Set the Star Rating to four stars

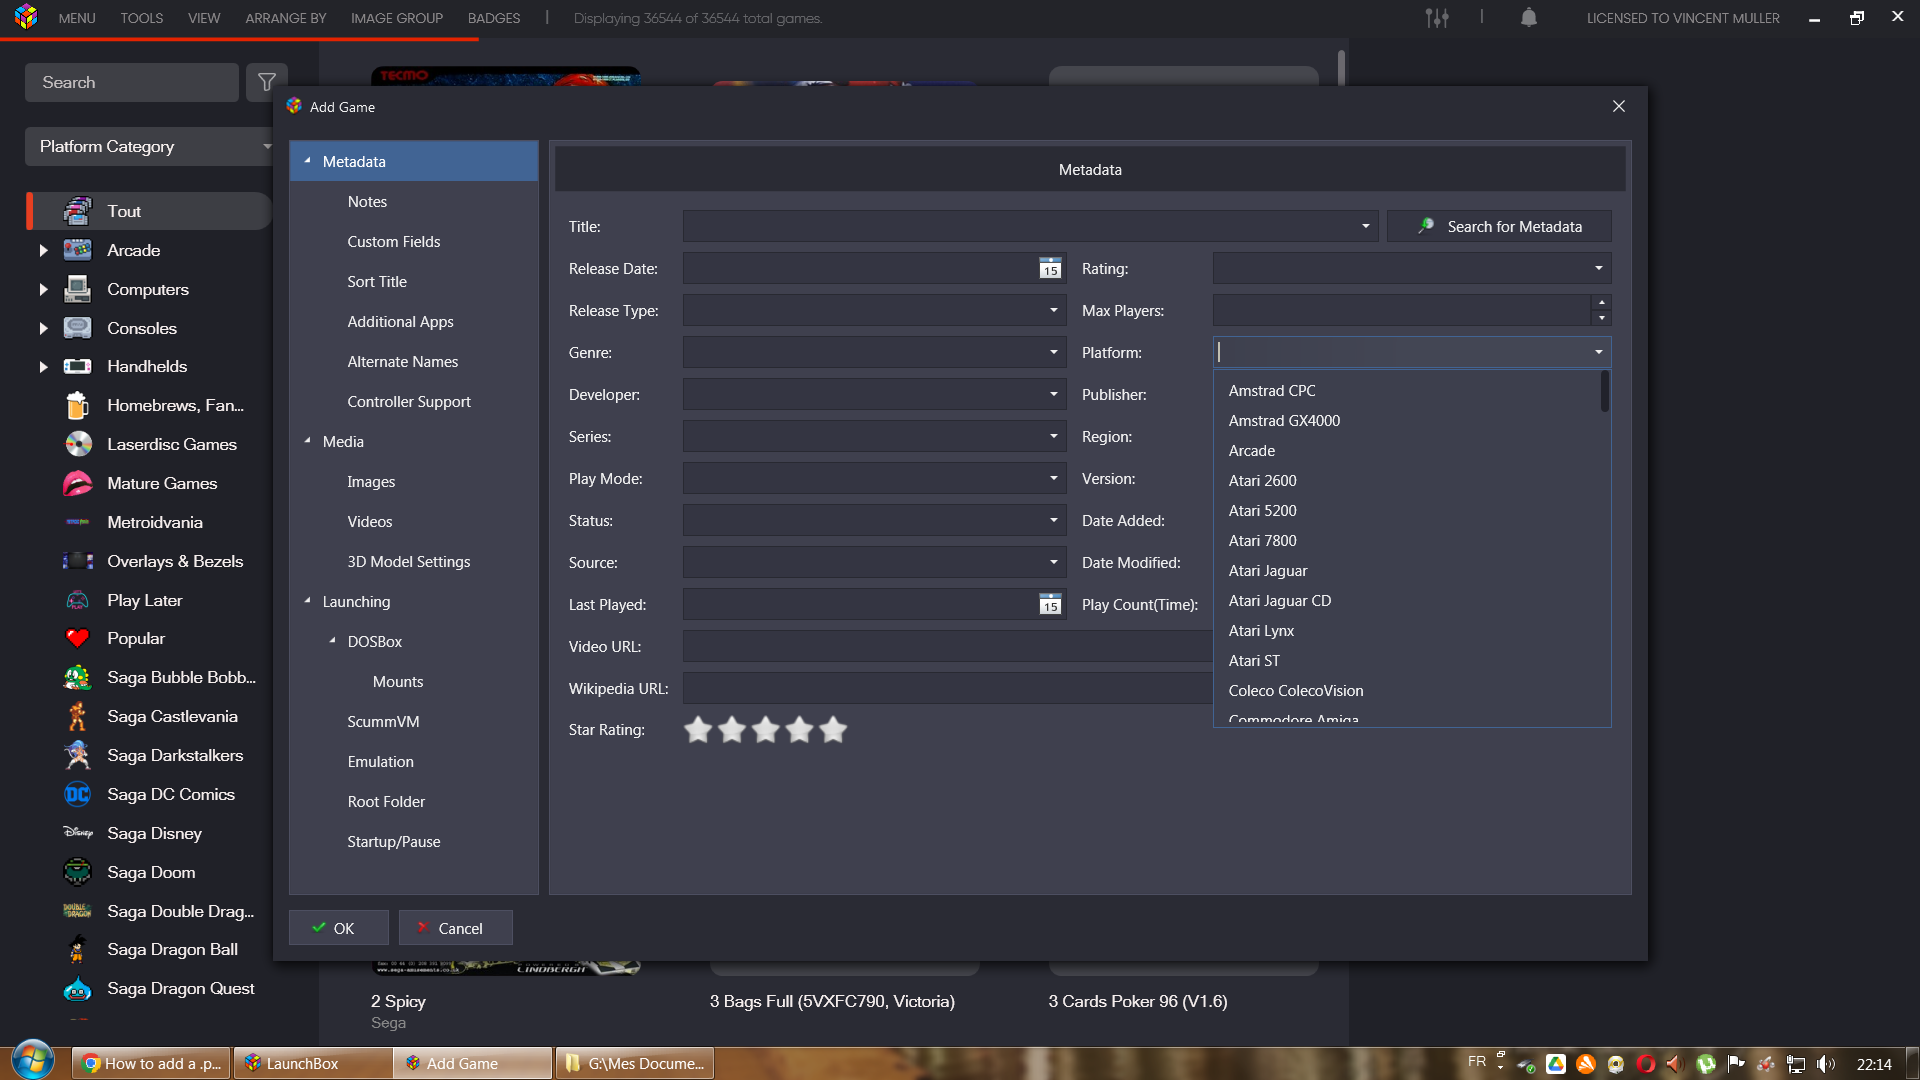point(800,730)
